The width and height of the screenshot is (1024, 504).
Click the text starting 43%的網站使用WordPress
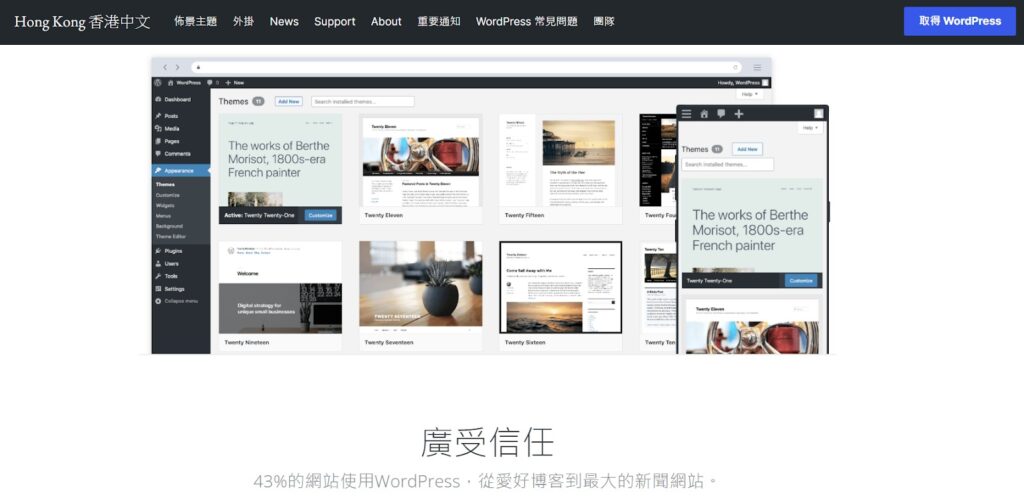pos(485,482)
